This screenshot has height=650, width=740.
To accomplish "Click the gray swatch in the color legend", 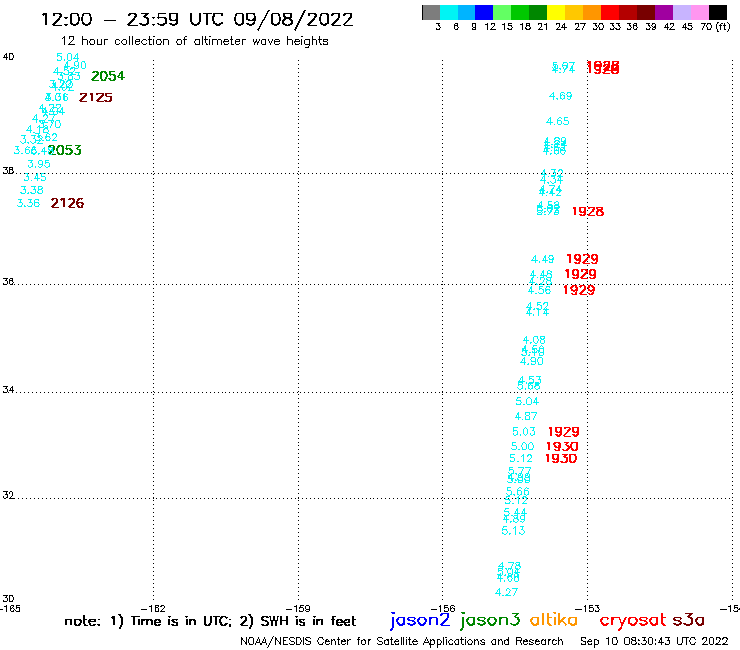I will [431, 12].
